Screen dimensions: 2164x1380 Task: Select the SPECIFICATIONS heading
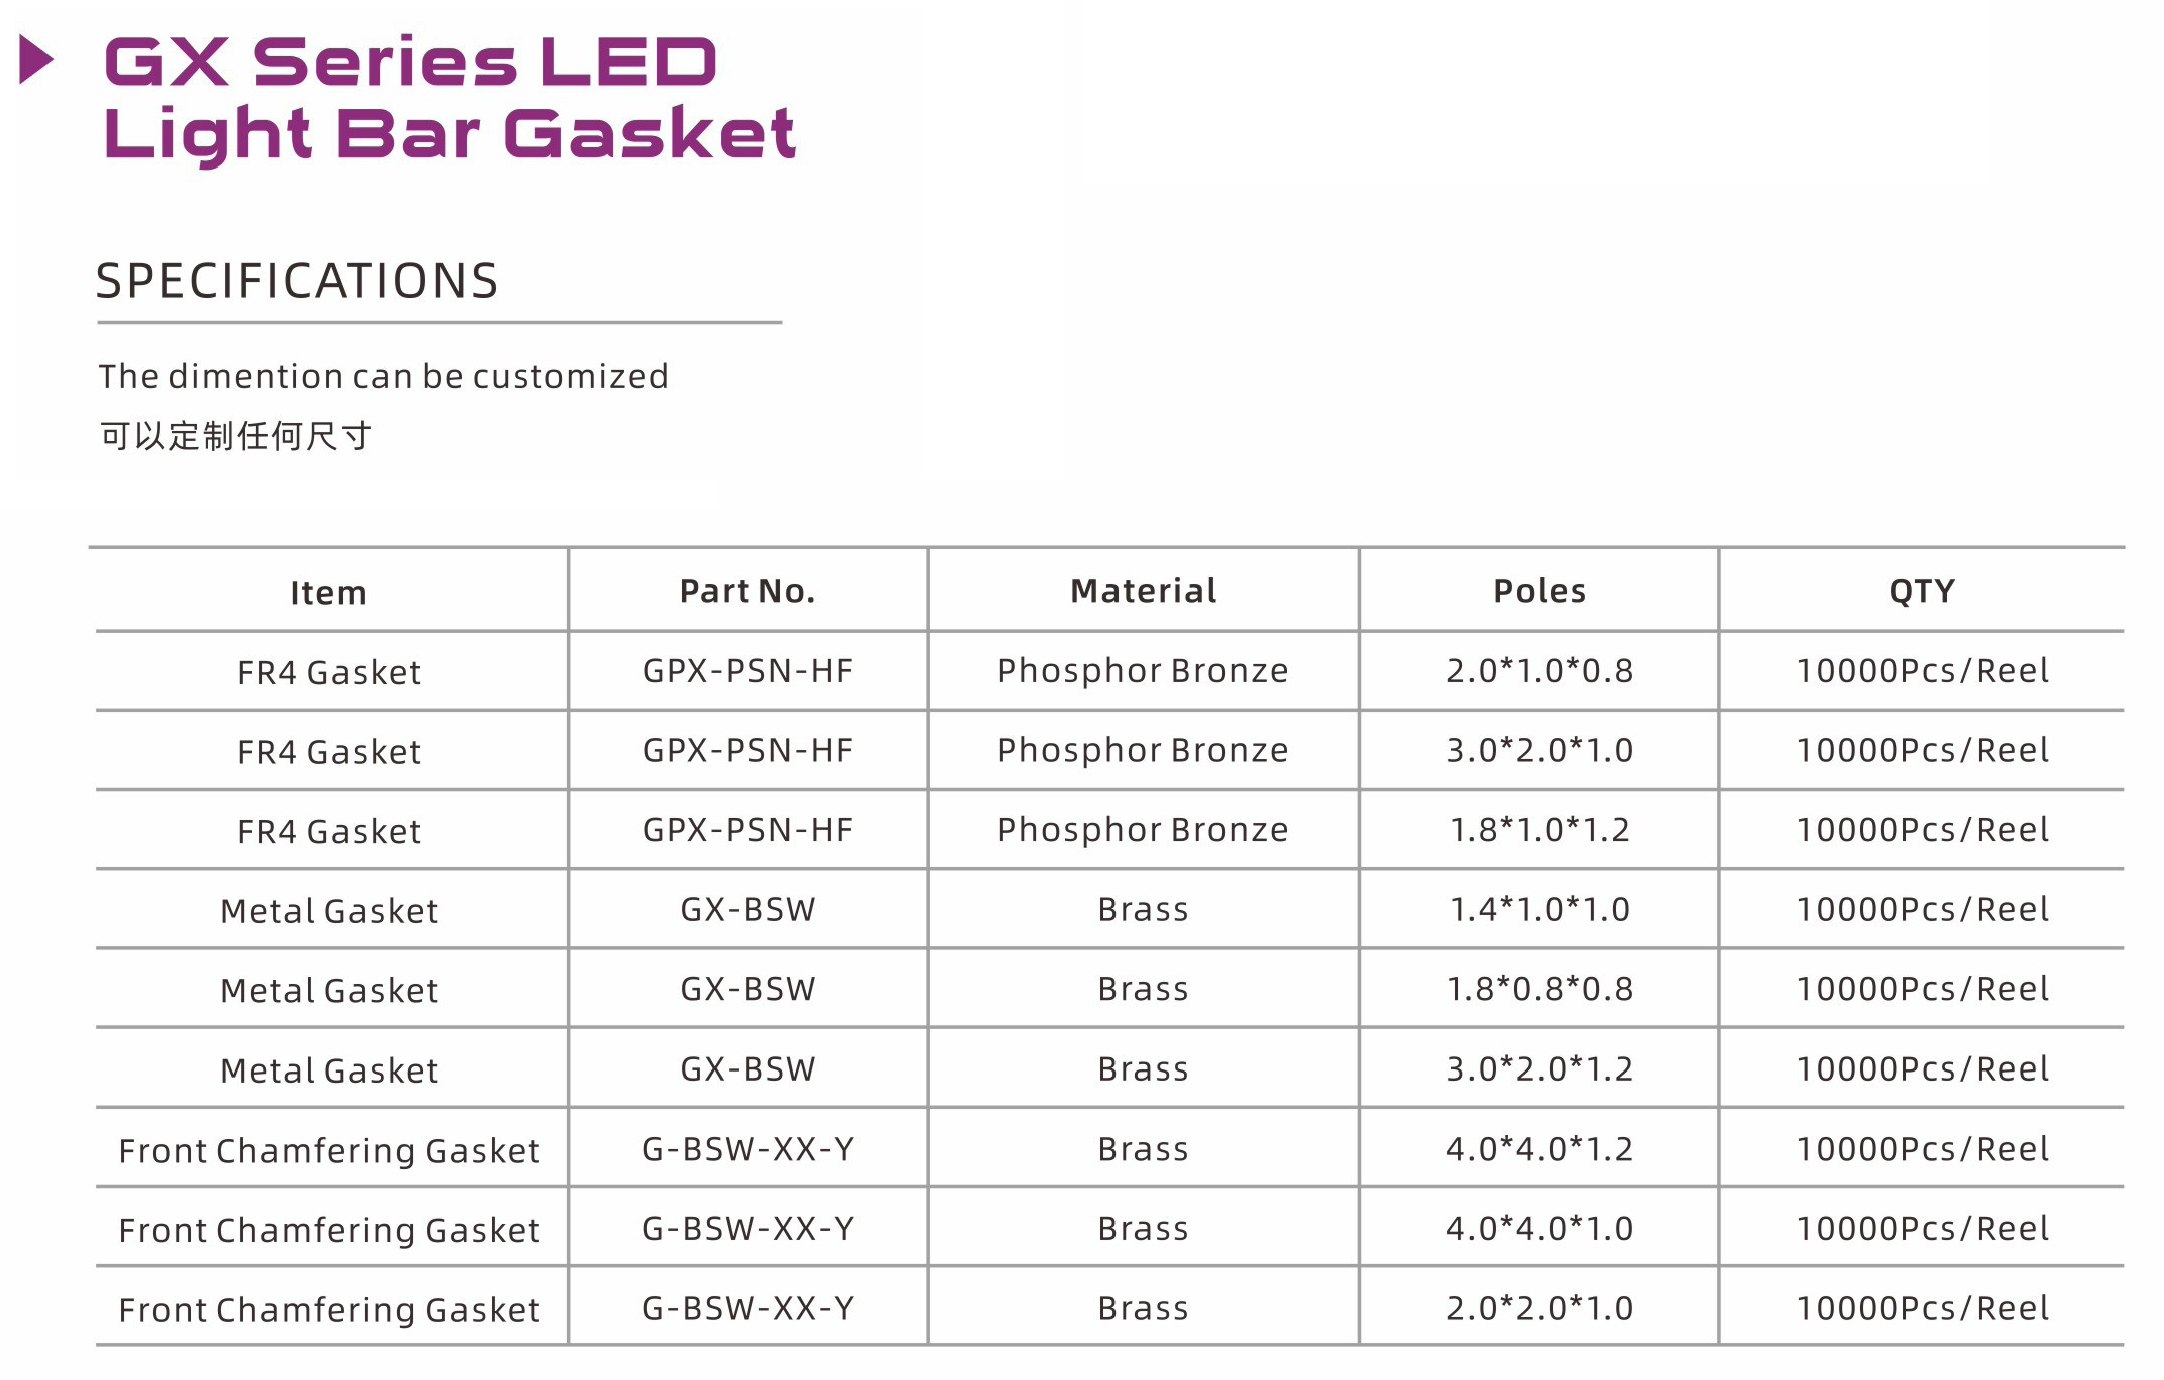click(297, 281)
